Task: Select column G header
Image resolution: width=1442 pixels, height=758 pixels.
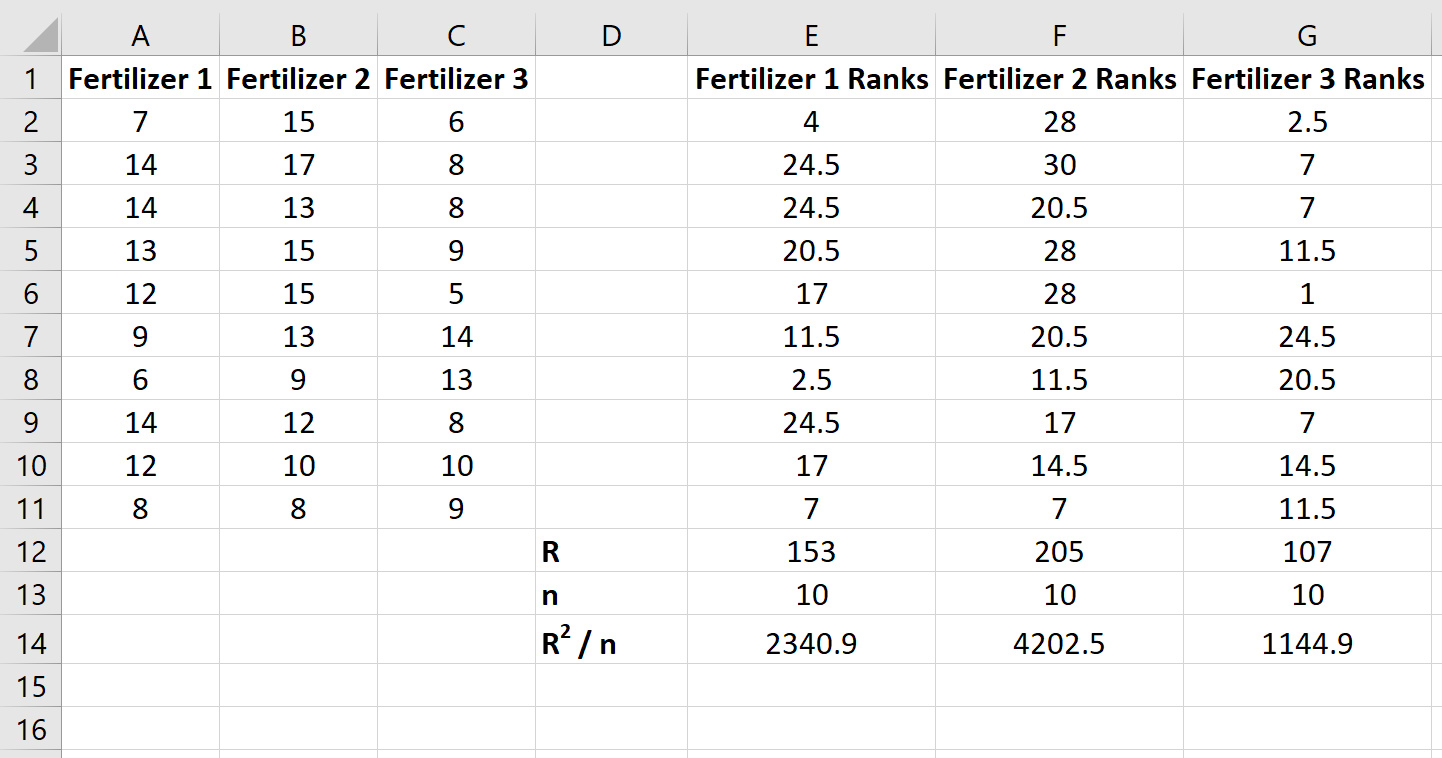Action: pos(1308,35)
